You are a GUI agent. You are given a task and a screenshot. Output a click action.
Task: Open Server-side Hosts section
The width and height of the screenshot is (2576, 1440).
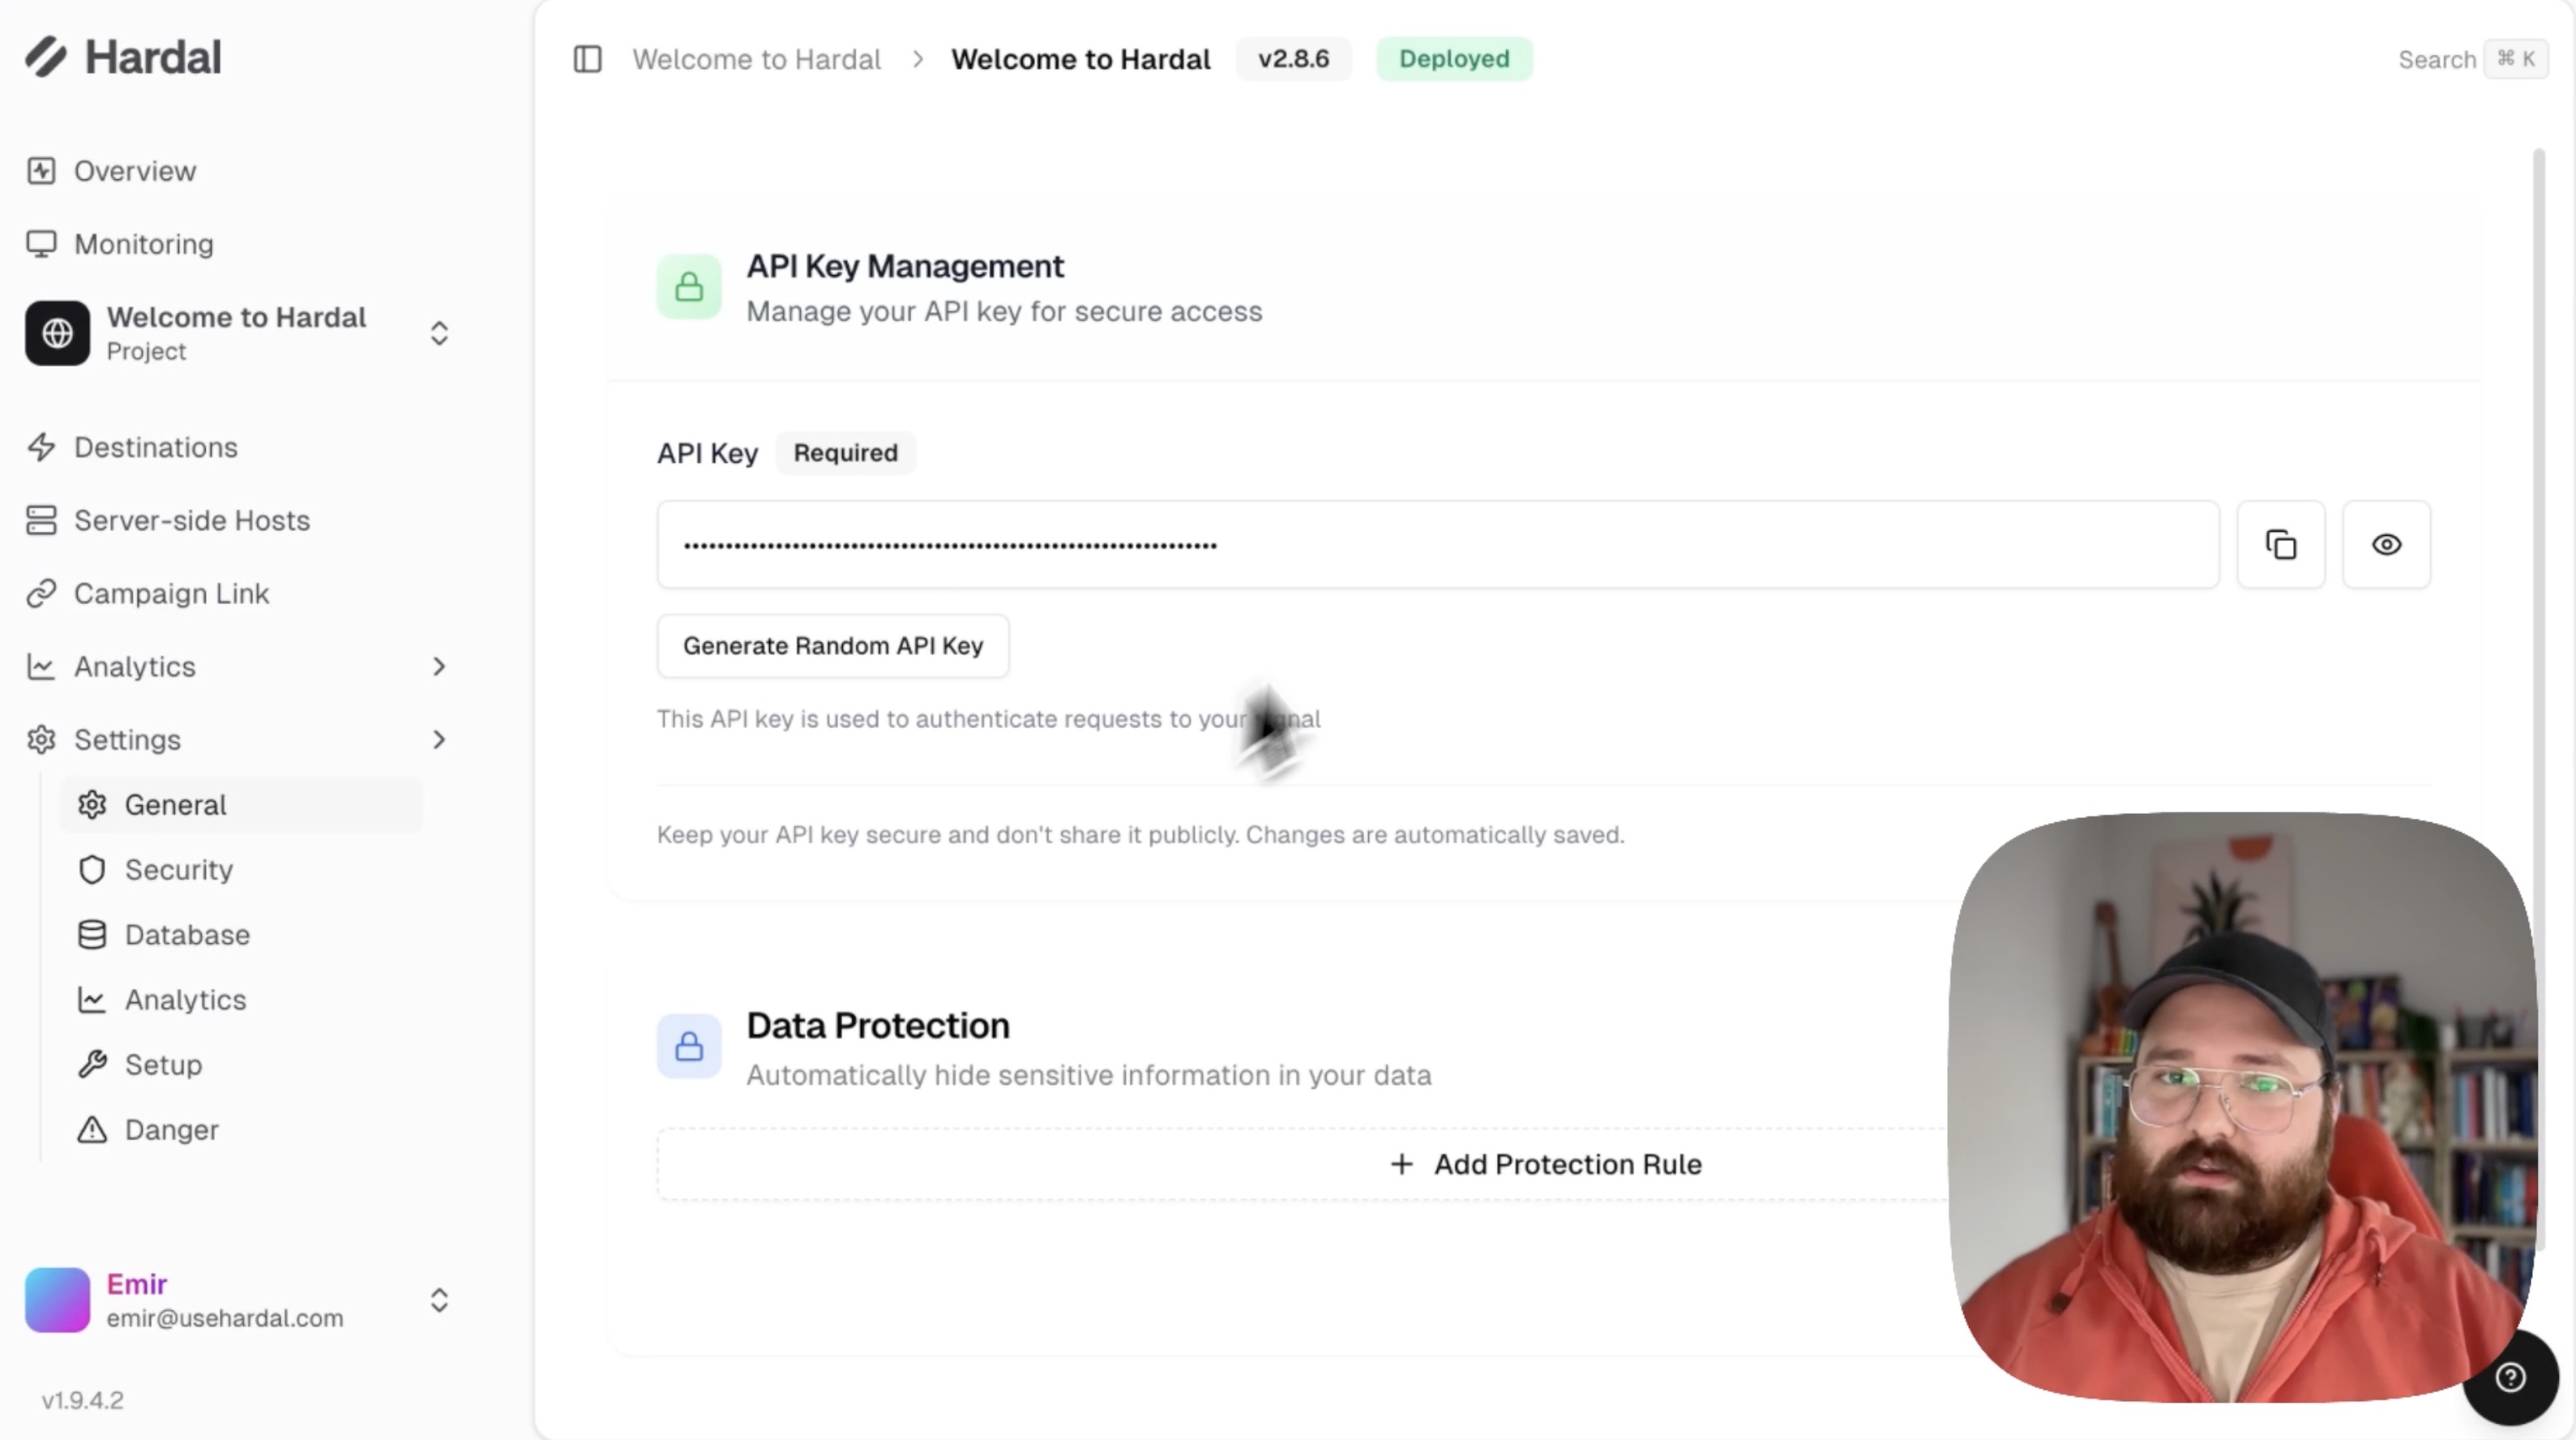pos(191,520)
